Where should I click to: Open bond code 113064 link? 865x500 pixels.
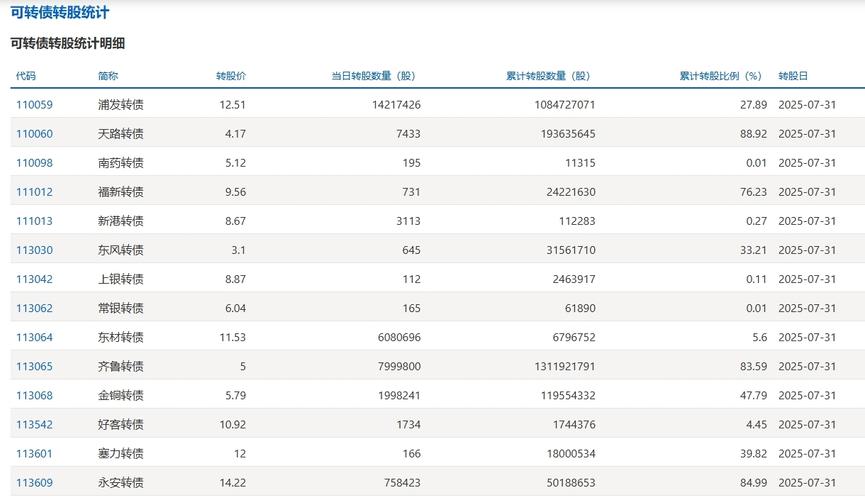click(x=34, y=338)
